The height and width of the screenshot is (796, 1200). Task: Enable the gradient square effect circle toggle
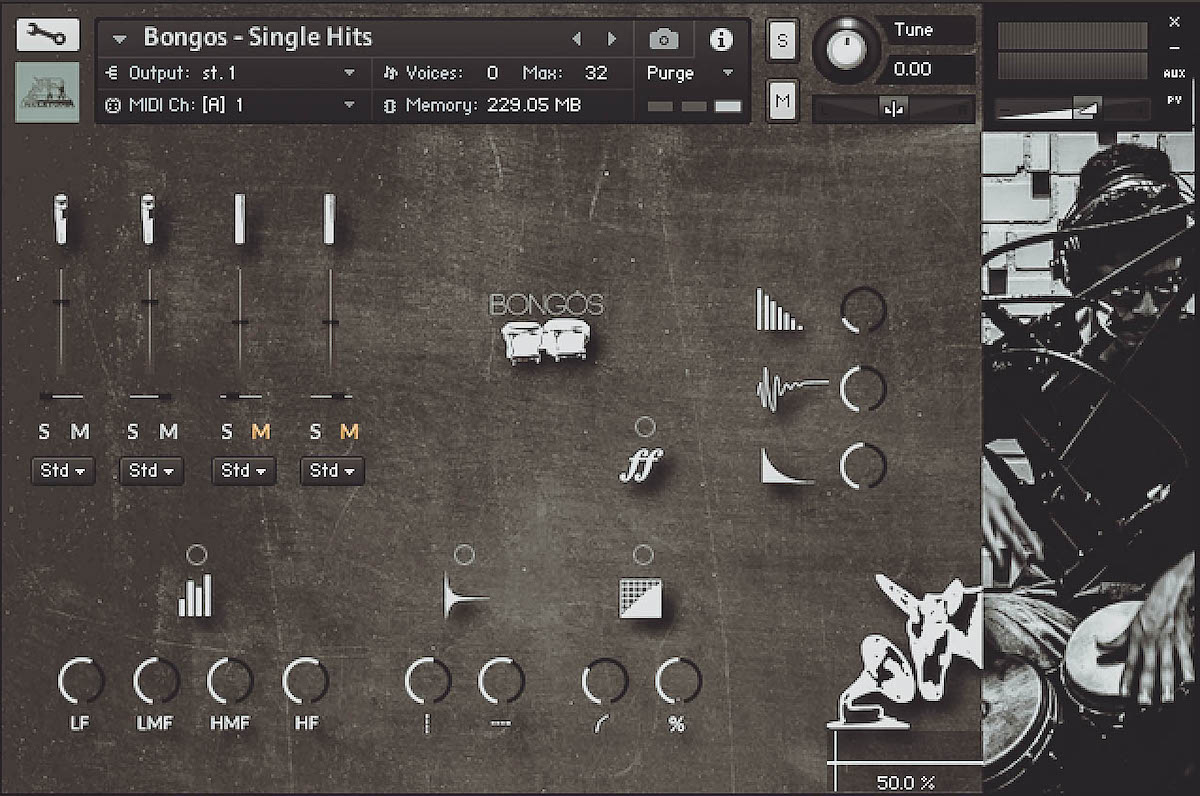(x=643, y=554)
